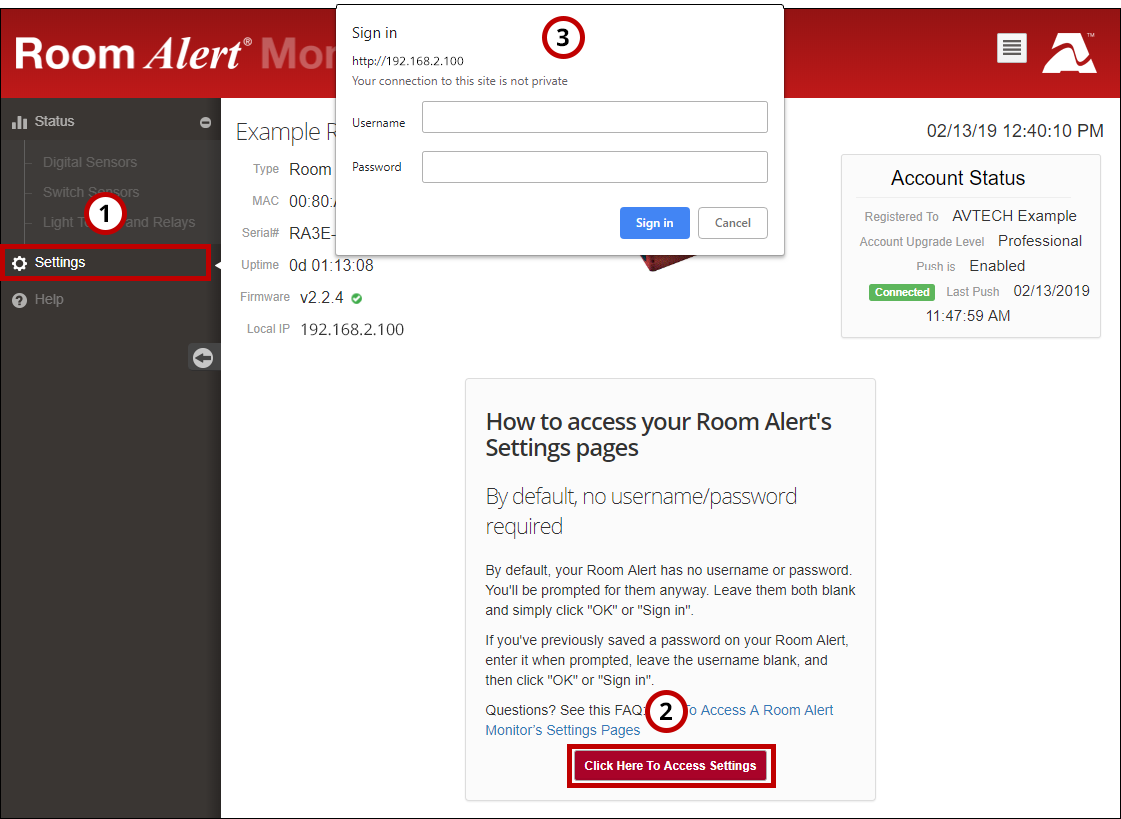Open the hamburger list icon in the header
The width and height of the screenshot is (1121, 819).
click(1011, 47)
